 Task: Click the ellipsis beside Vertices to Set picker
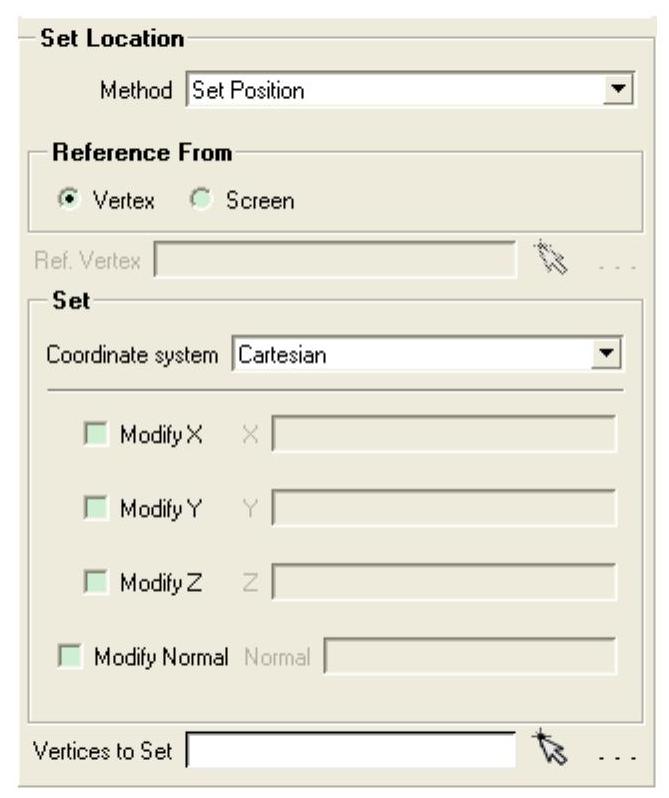pos(617,758)
